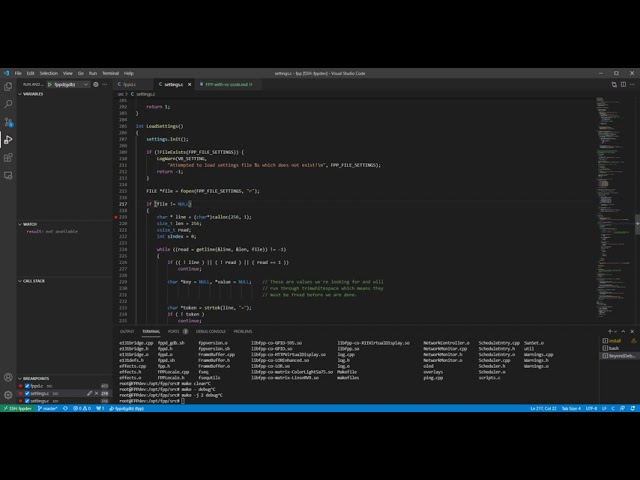
Task: Open the Source Control view
Action: tap(8, 122)
